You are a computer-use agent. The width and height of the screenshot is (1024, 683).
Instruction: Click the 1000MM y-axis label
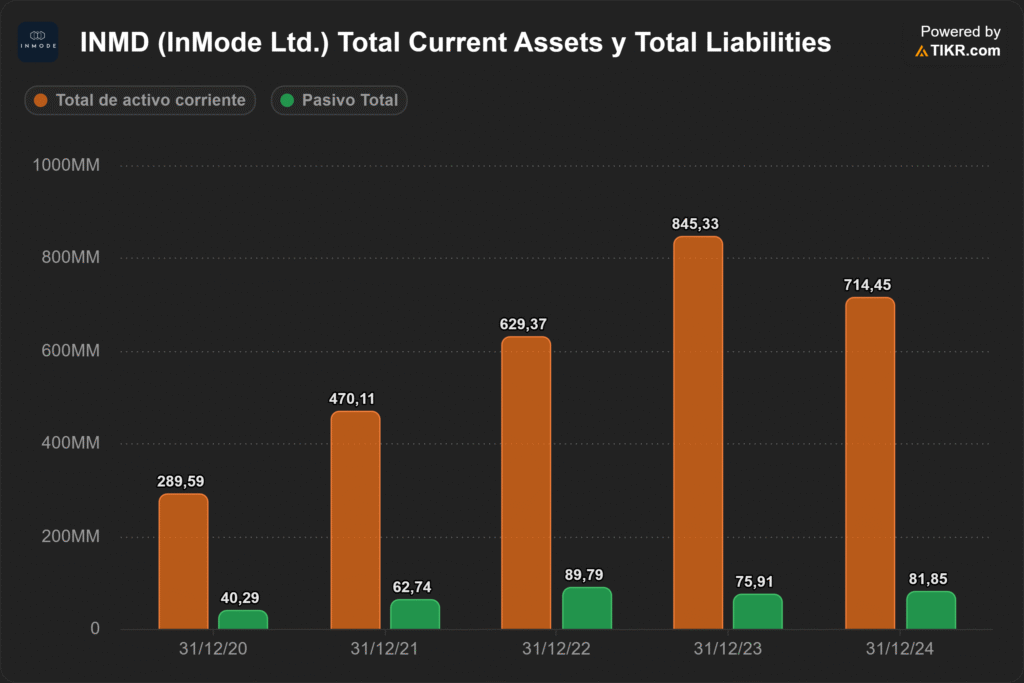click(67, 165)
